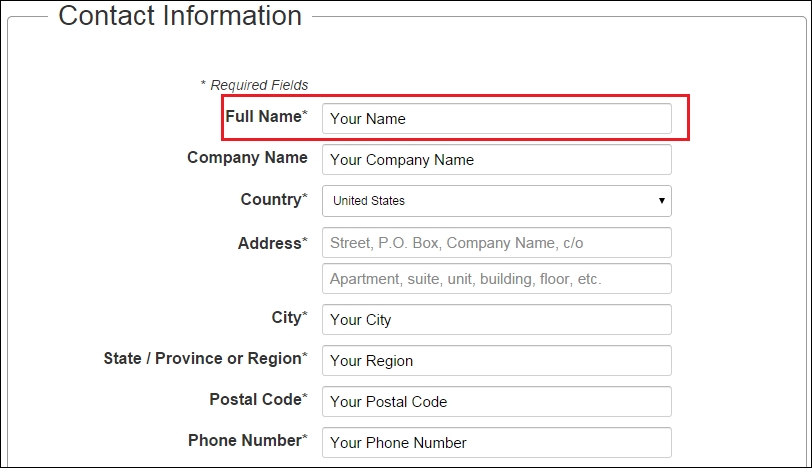812x468 pixels.
Task: Click the Full Name label
Action: 264,116
